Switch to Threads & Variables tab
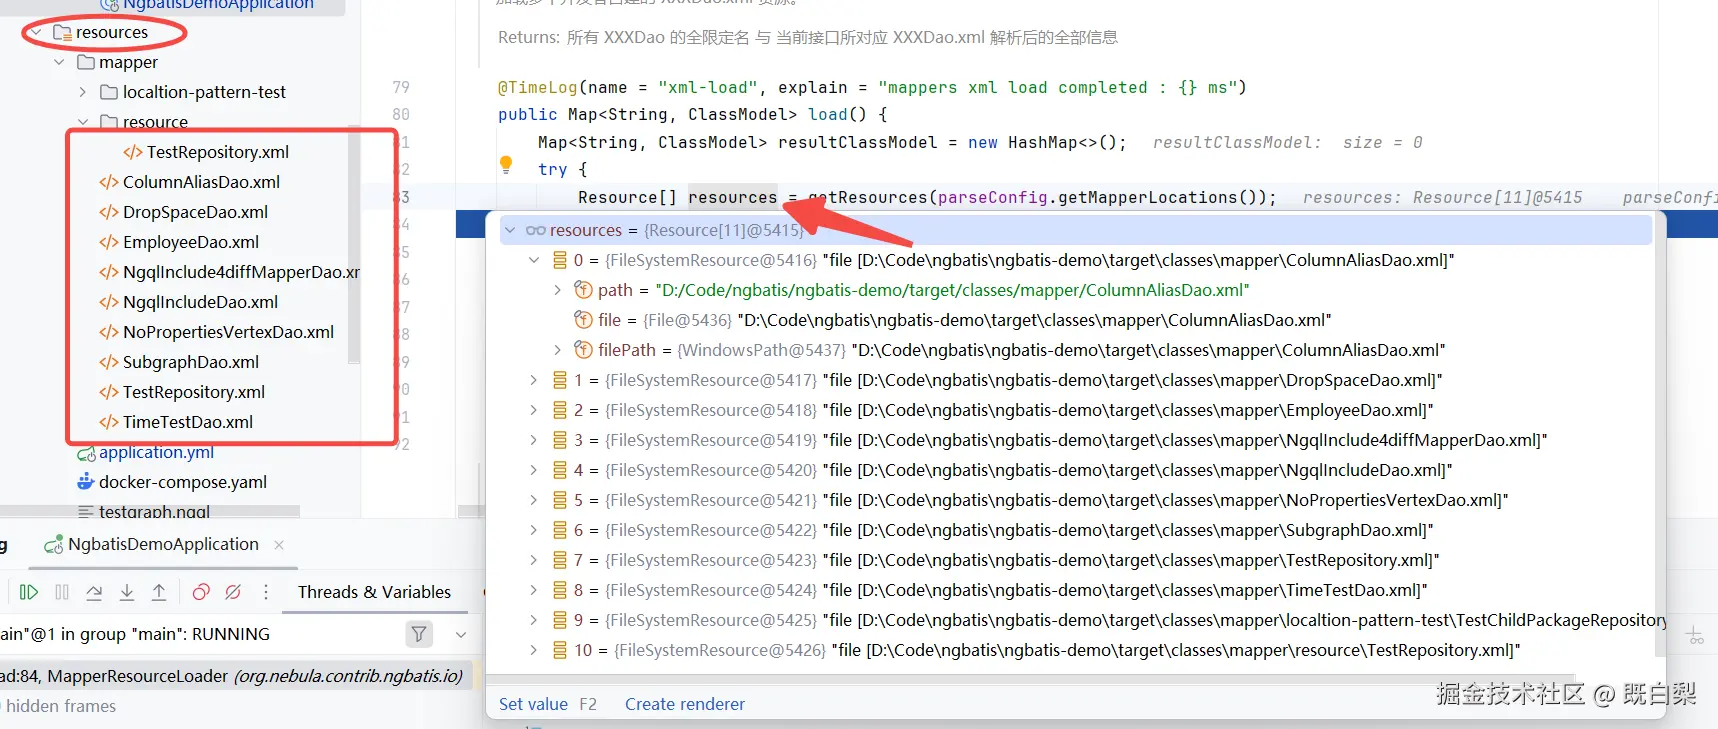 coord(374,592)
